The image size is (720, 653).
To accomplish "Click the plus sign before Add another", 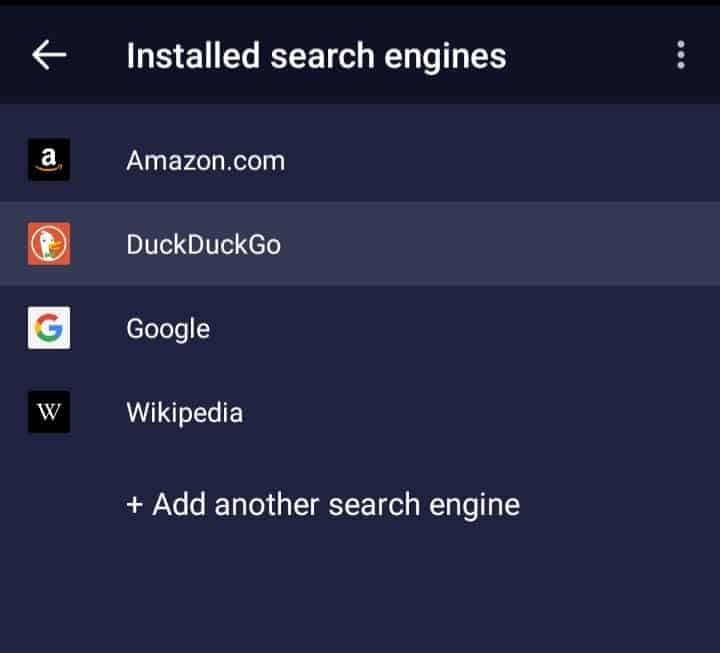I will [135, 504].
